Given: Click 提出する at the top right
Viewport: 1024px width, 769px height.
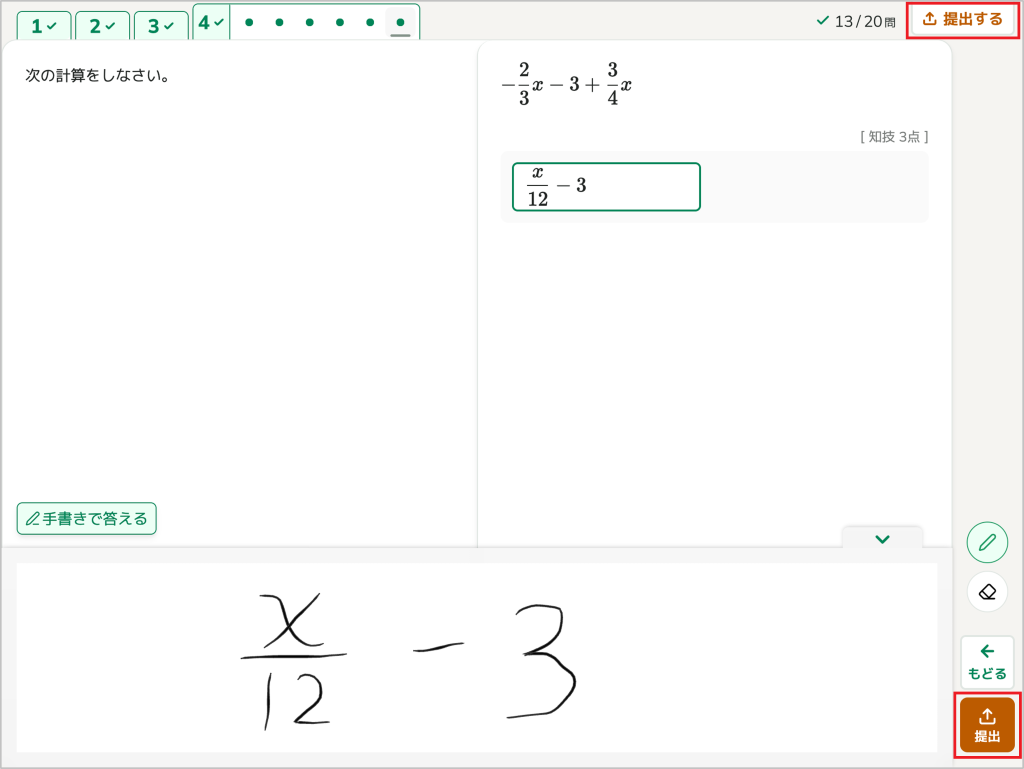Looking at the screenshot, I should click(x=963, y=20).
